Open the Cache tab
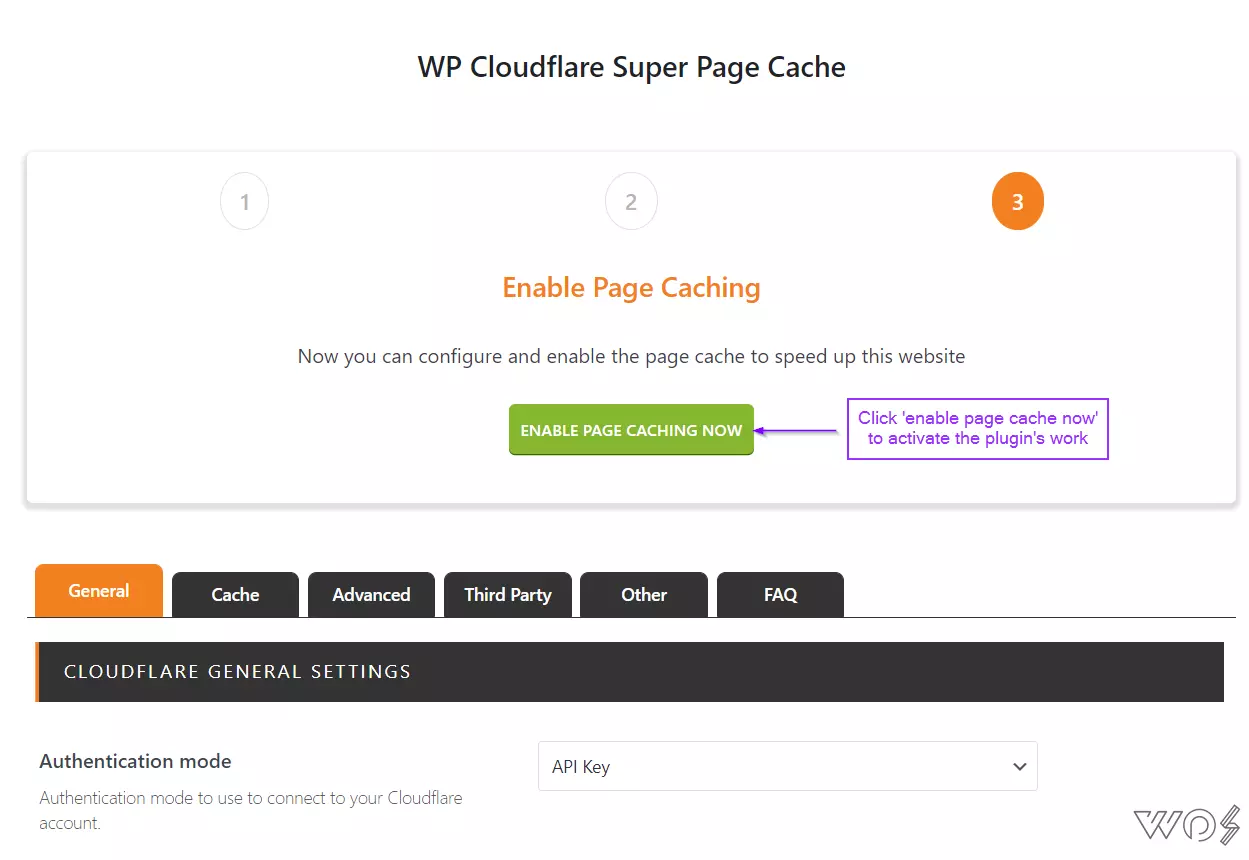This screenshot has width=1249, height=860. point(235,595)
